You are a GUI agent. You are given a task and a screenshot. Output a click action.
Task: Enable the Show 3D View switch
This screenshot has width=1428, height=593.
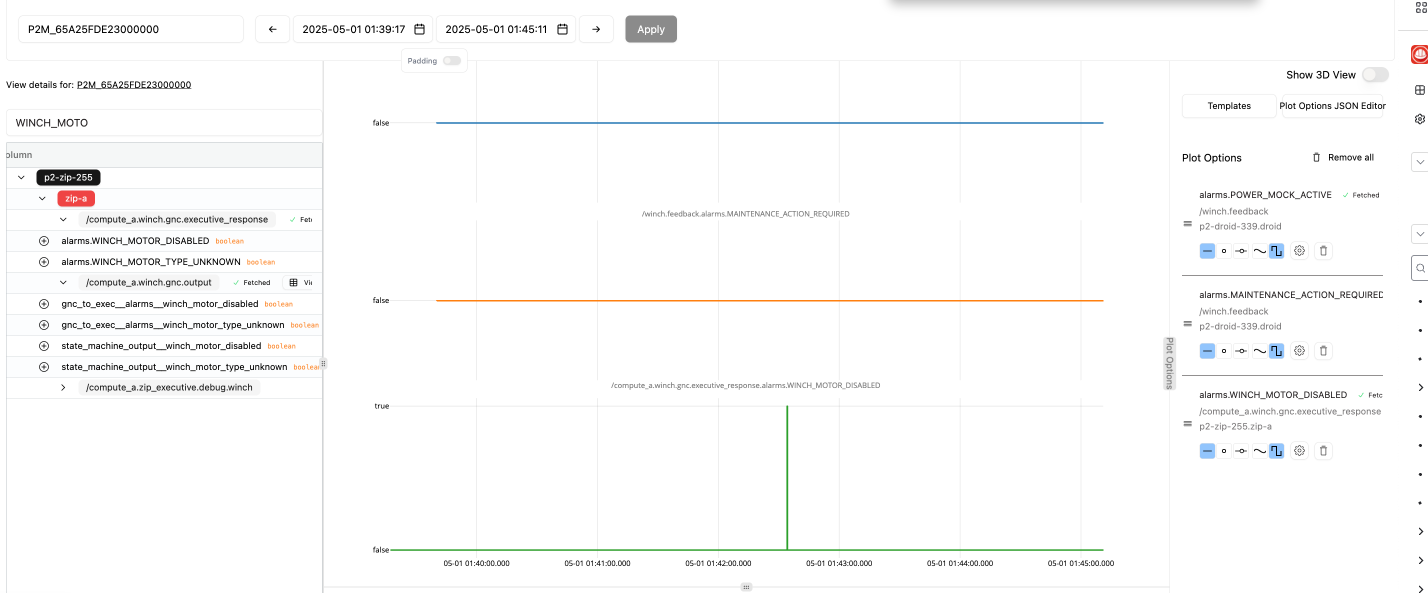tap(1375, 75)
